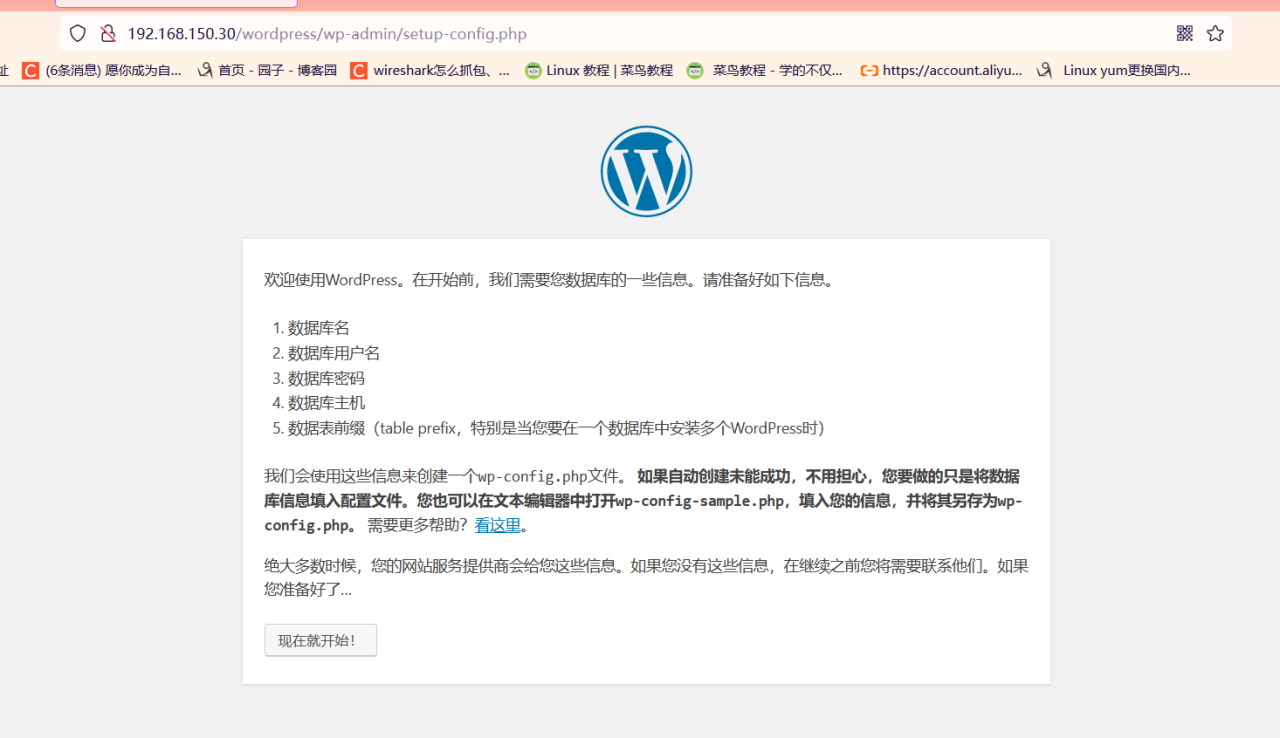Open the '(6条消息) 愿你成为自...' bookmark

[x=102, y=71]
